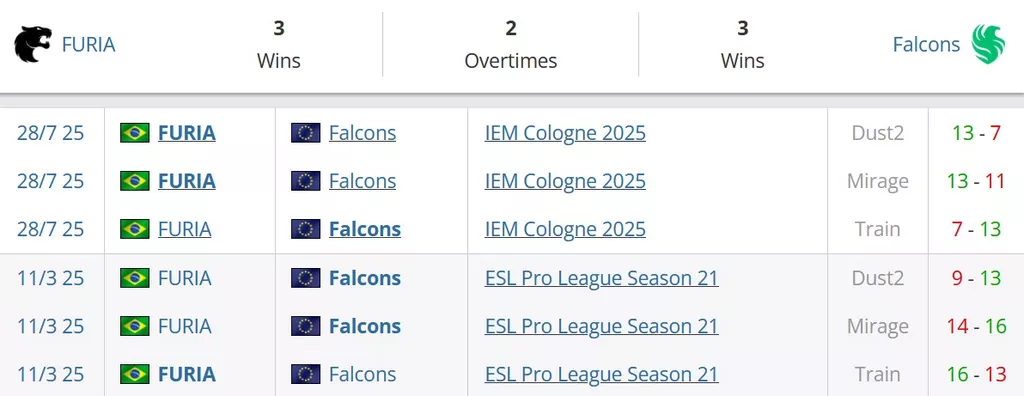The height and width of the screenshot is (396, 1024).
Task: Open the FURIA team link in the header
Action: click(x=88, y=44)
